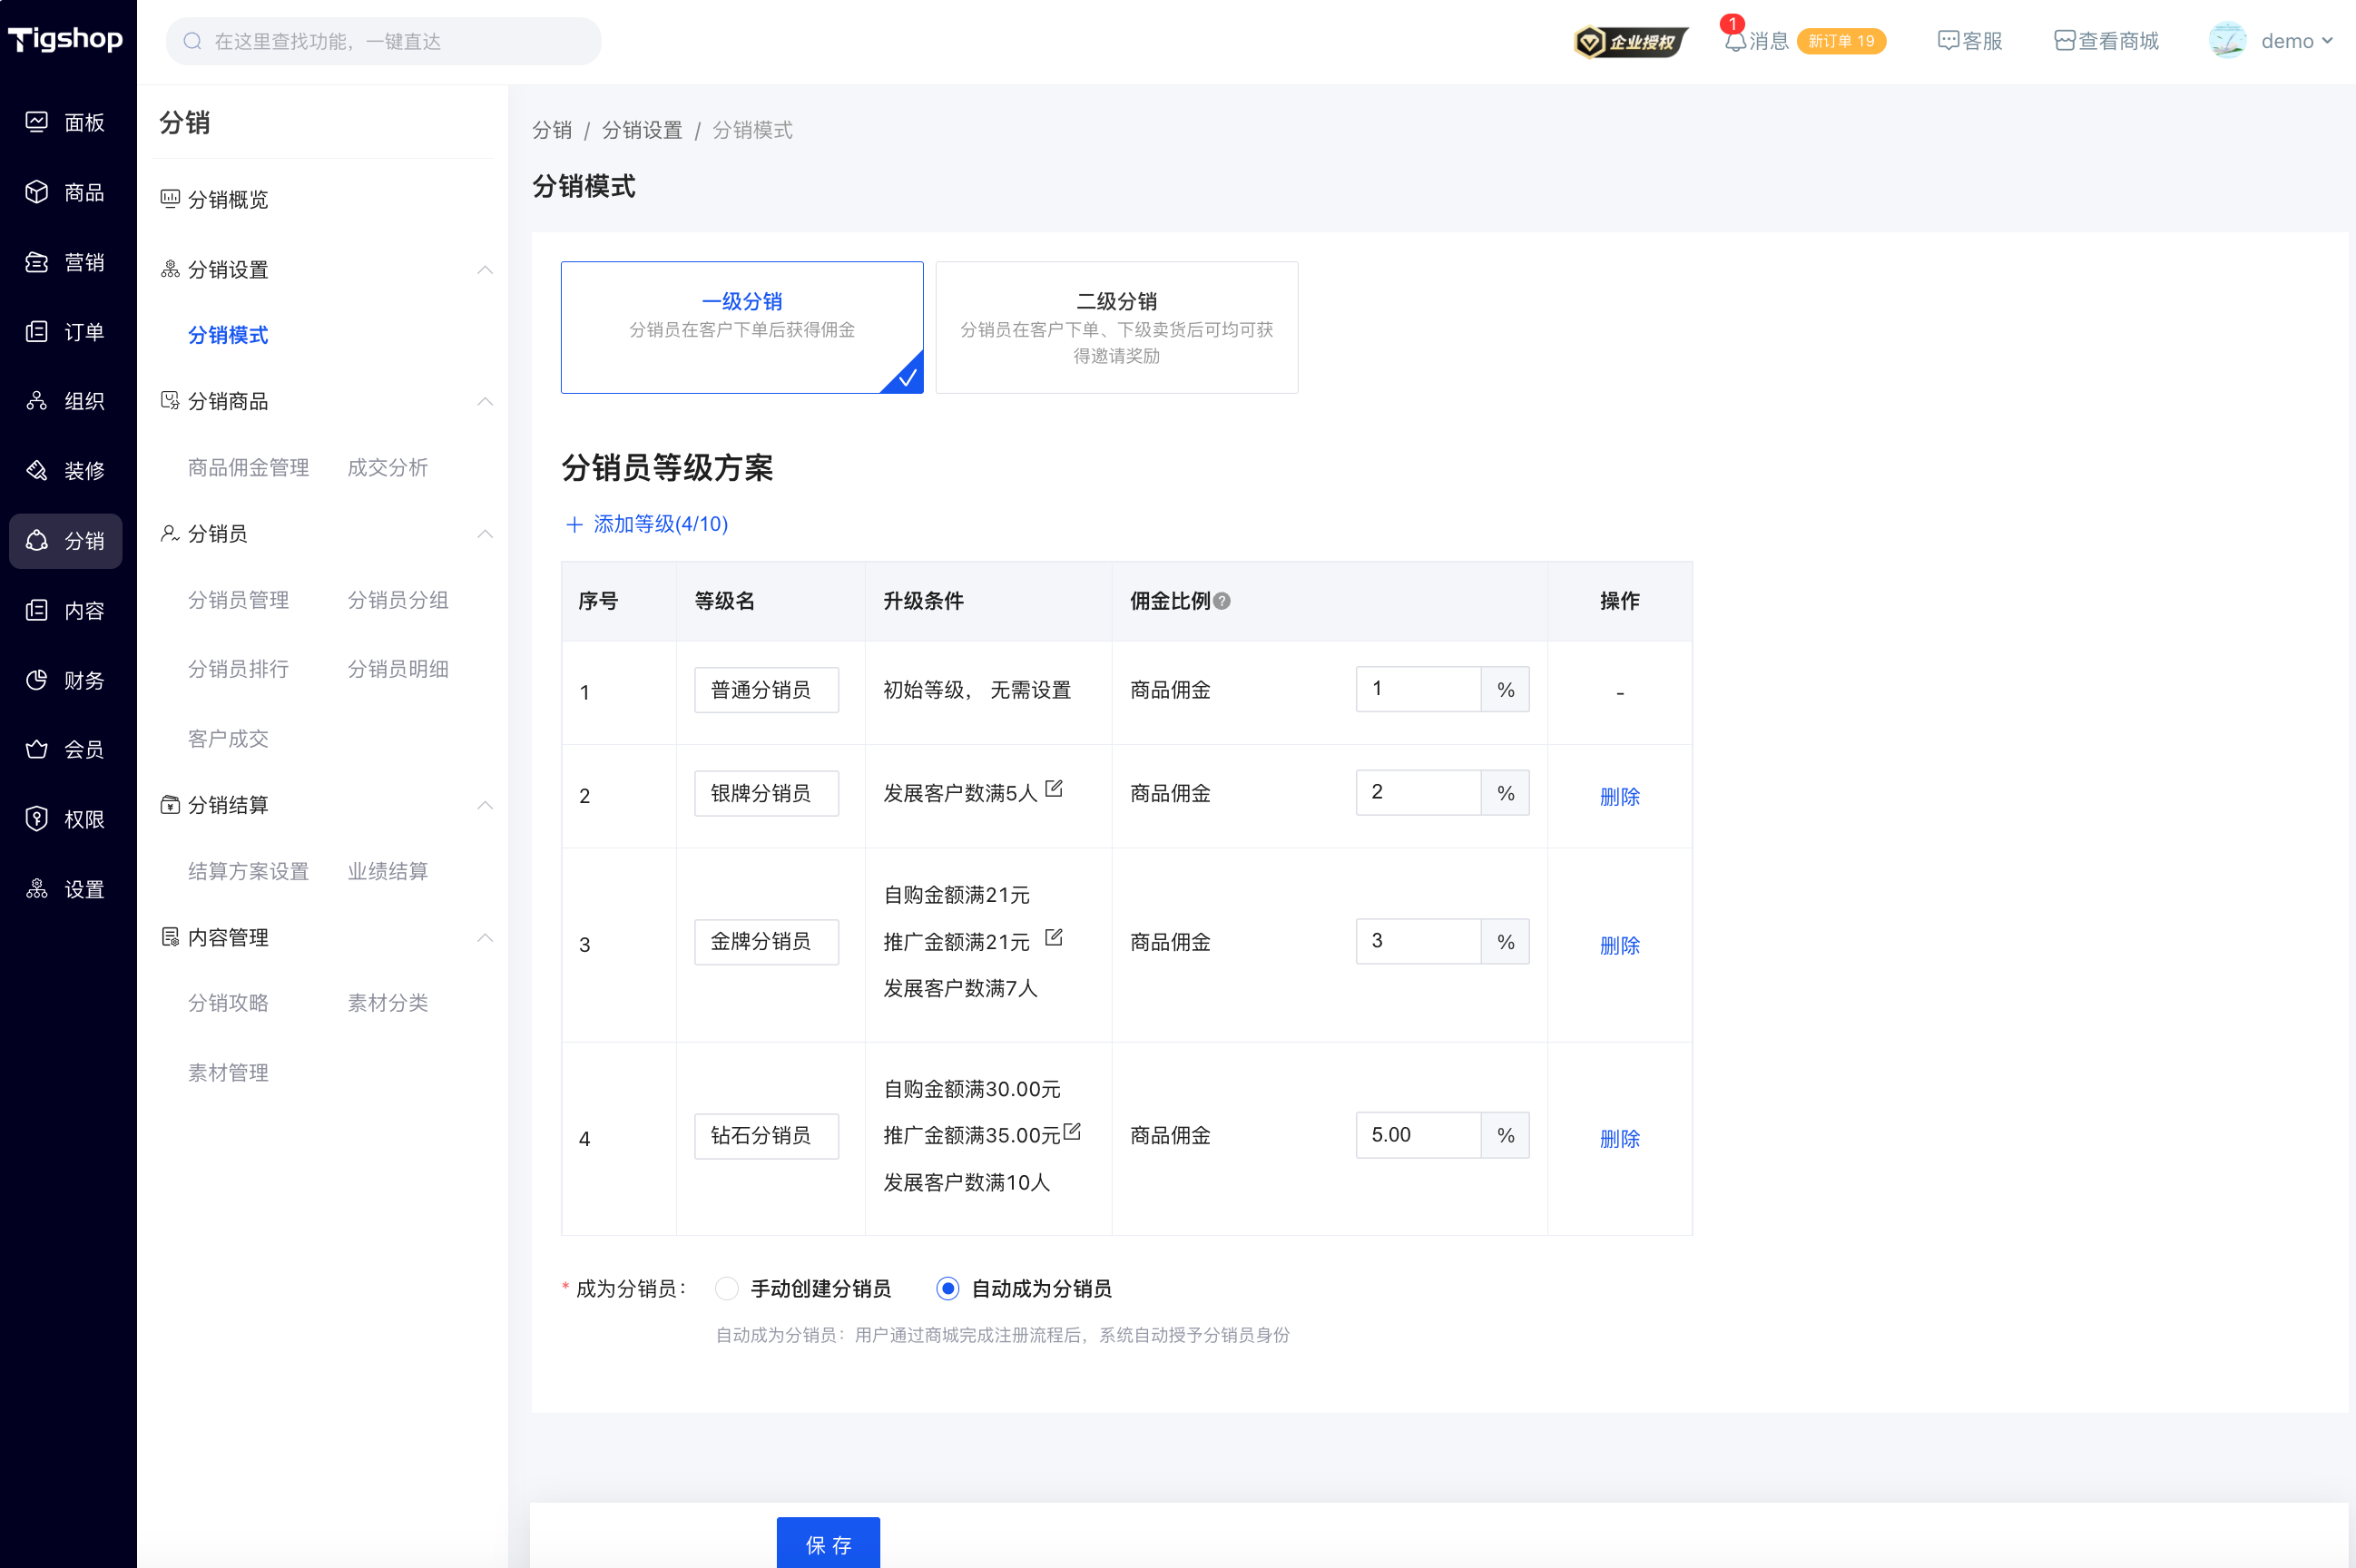2356x1568 pixels.
Task: Select manual distributor creation radio
Action: (x=727, y=1288)
